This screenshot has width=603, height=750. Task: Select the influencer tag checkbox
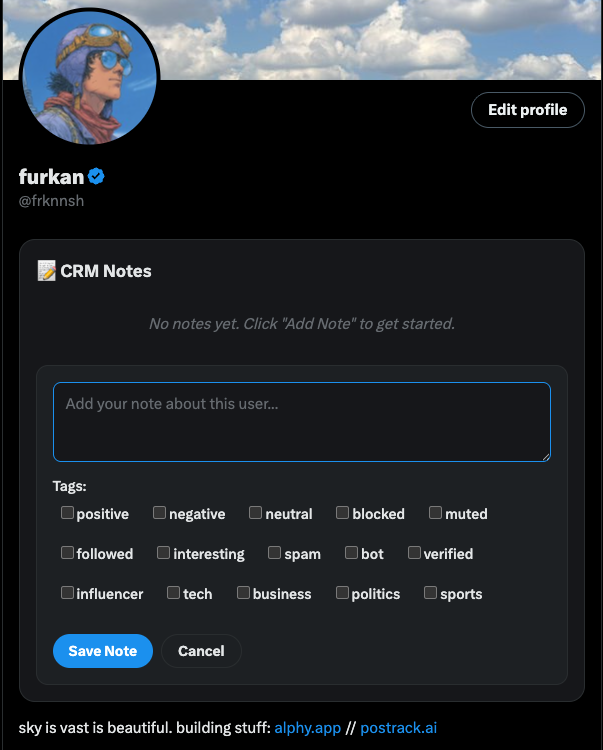[67, 593]
